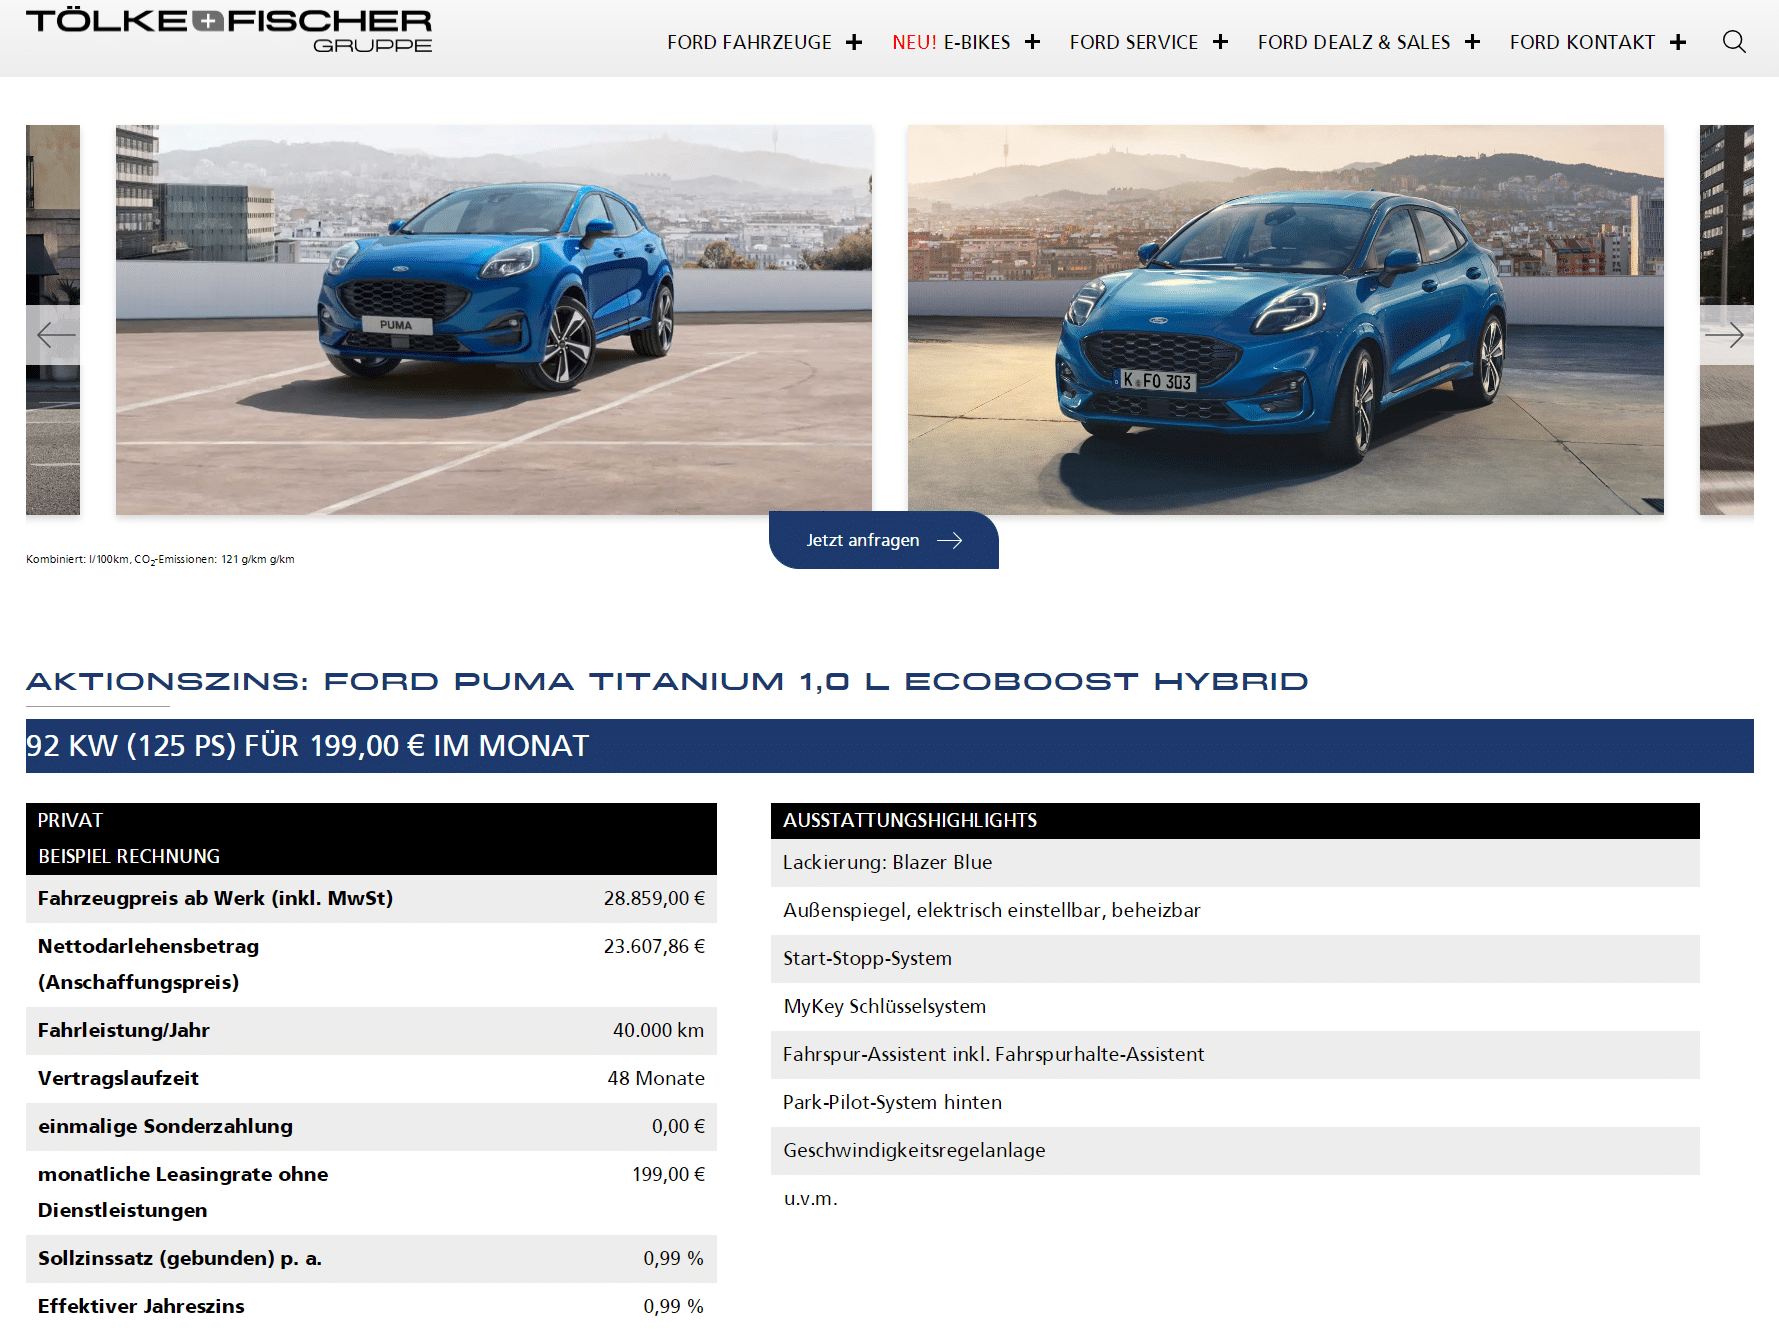1779x1338 pixels.
Task: Expand plus next to Ford Kontakt
Action: [x=1679, y=42]
